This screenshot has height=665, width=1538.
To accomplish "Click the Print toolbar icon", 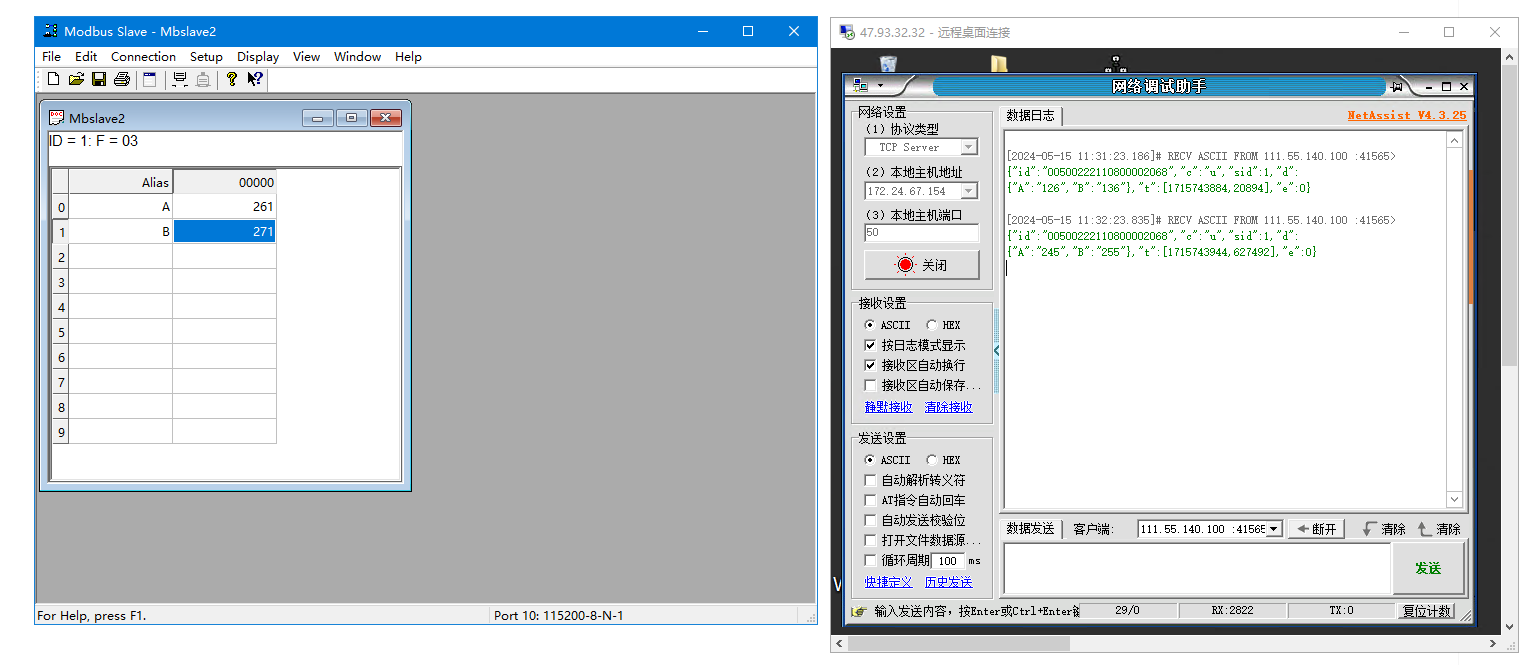I will point(121,79).
